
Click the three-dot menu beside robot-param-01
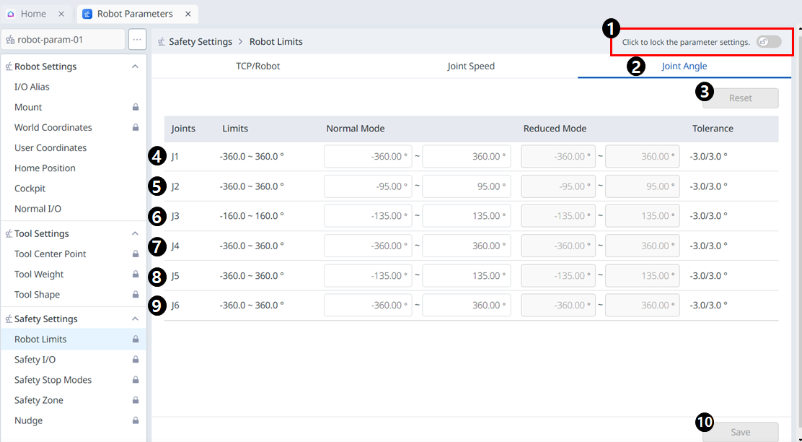pyautogui.click(x=137, y=40)
